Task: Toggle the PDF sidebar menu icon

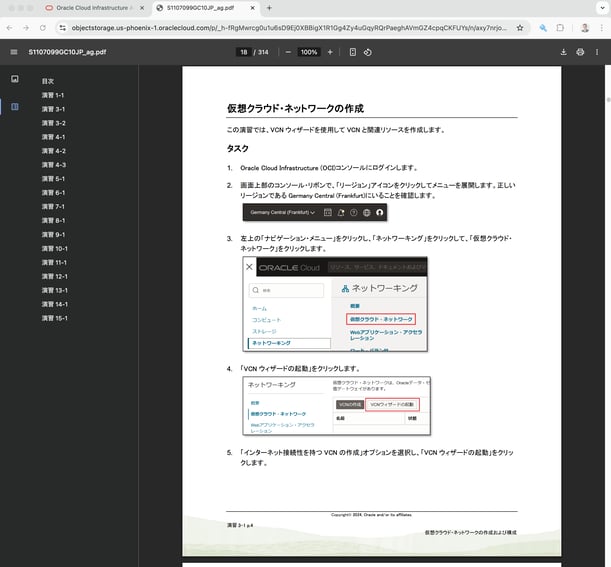Action: [14, 52]
